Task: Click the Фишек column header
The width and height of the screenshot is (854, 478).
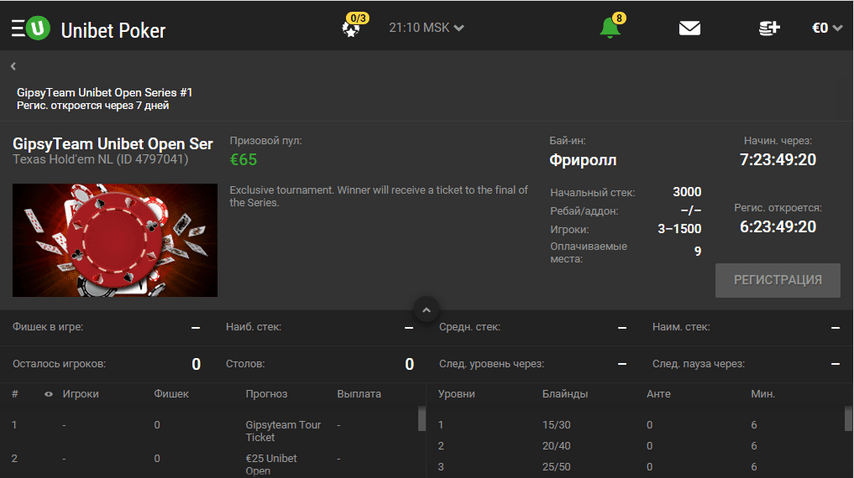Action: [x=171, y=394]
